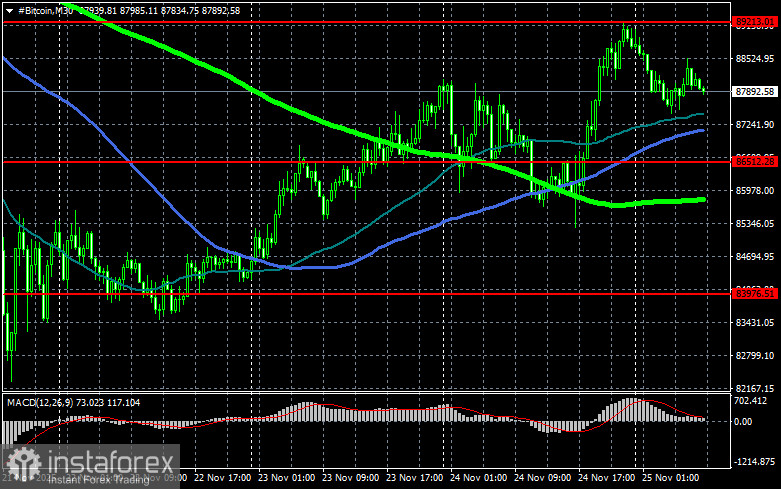This screenshot has width=781, height=489.
Task: Click the MACD(12,26,9) indicator label
Action: click(x=38, y=402)
